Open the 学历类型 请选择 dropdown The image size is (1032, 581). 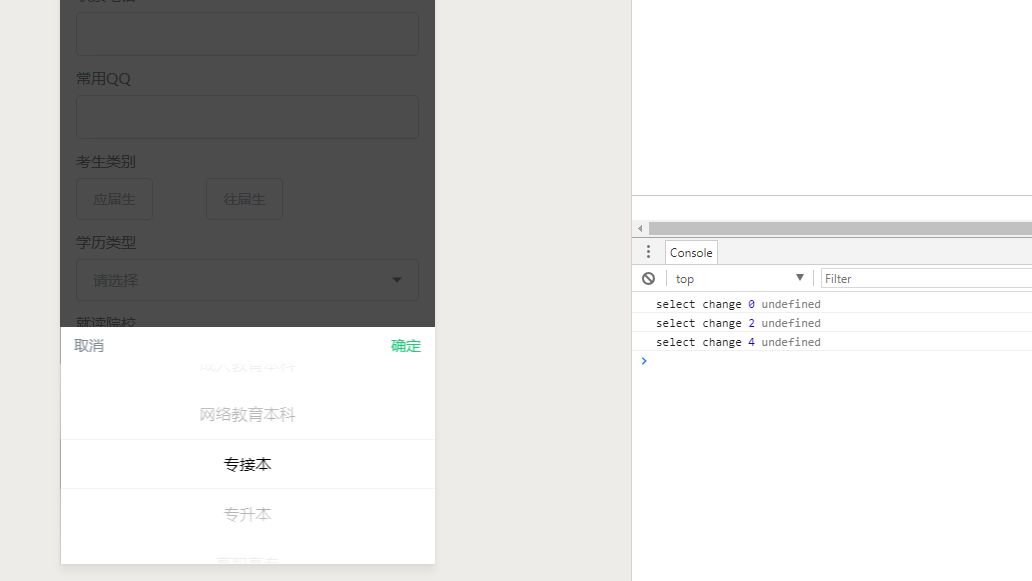coord(247,280)
